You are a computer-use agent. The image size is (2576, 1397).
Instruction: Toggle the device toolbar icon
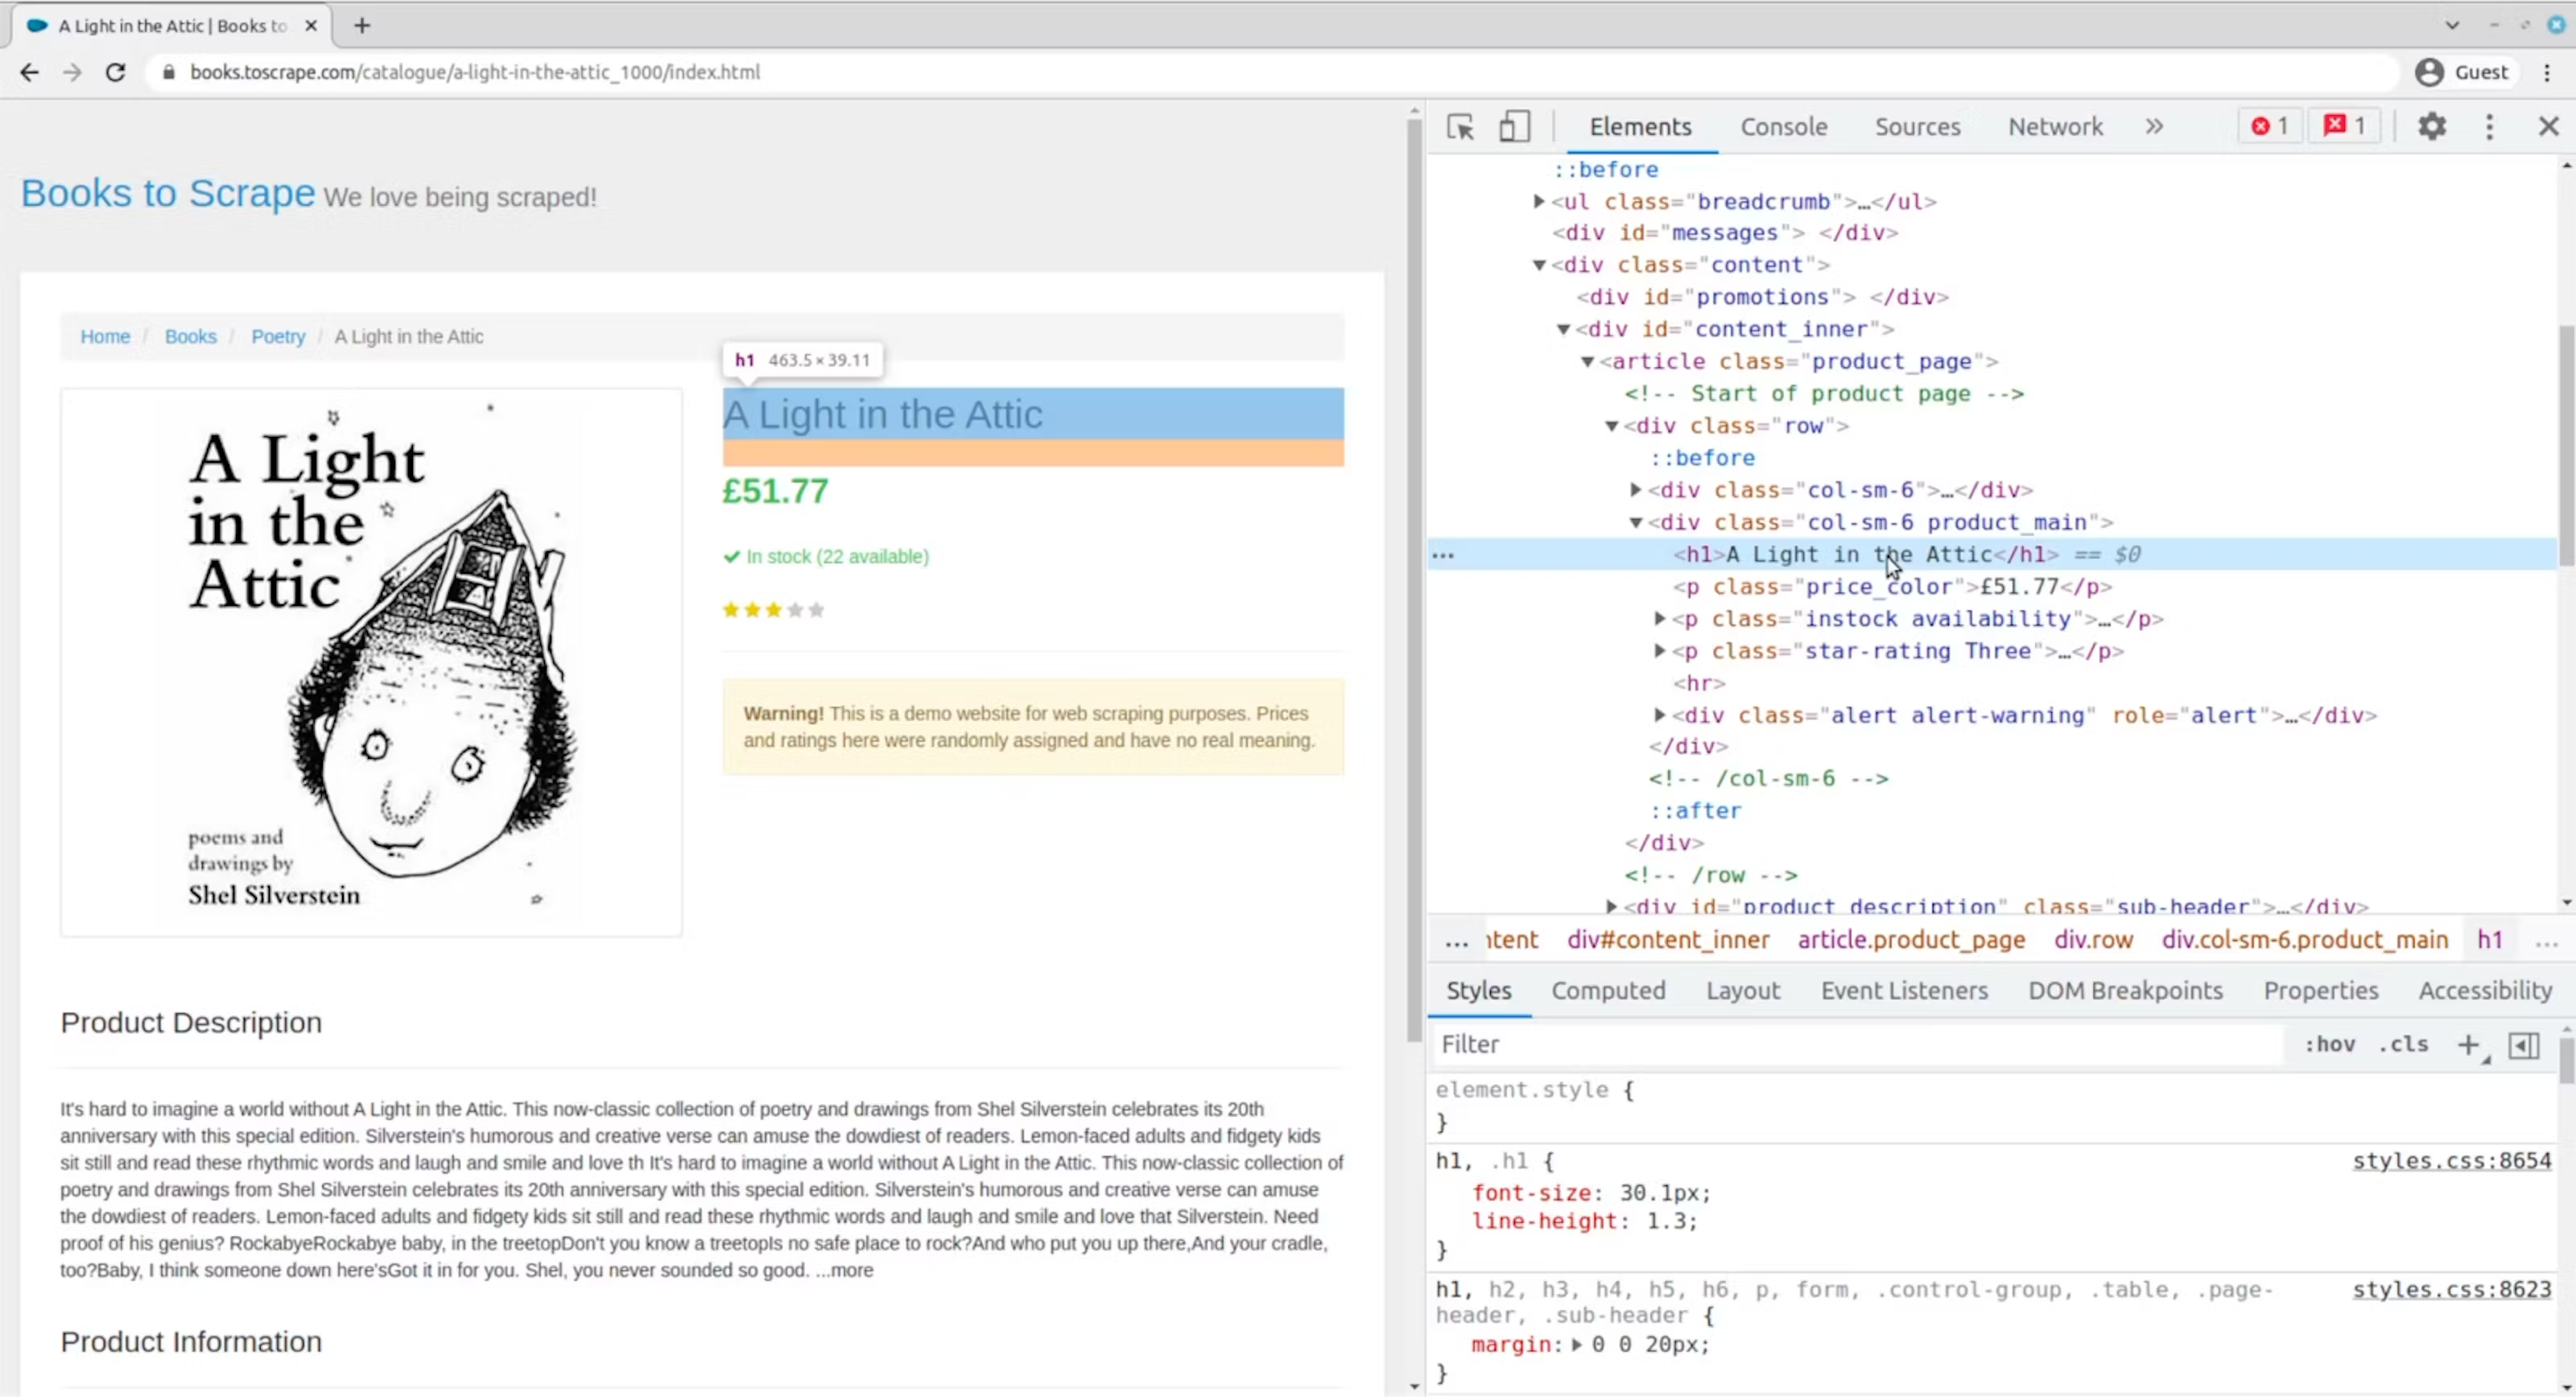(x=1514, y=127)
